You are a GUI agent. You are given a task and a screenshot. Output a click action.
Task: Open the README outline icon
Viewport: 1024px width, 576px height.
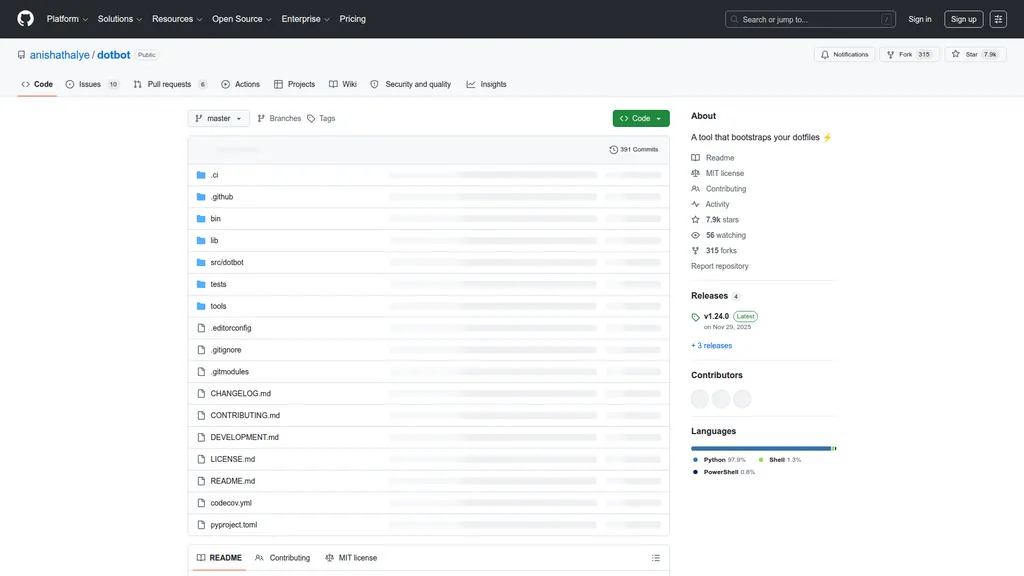pyautogui.click(x=656, y=558)
